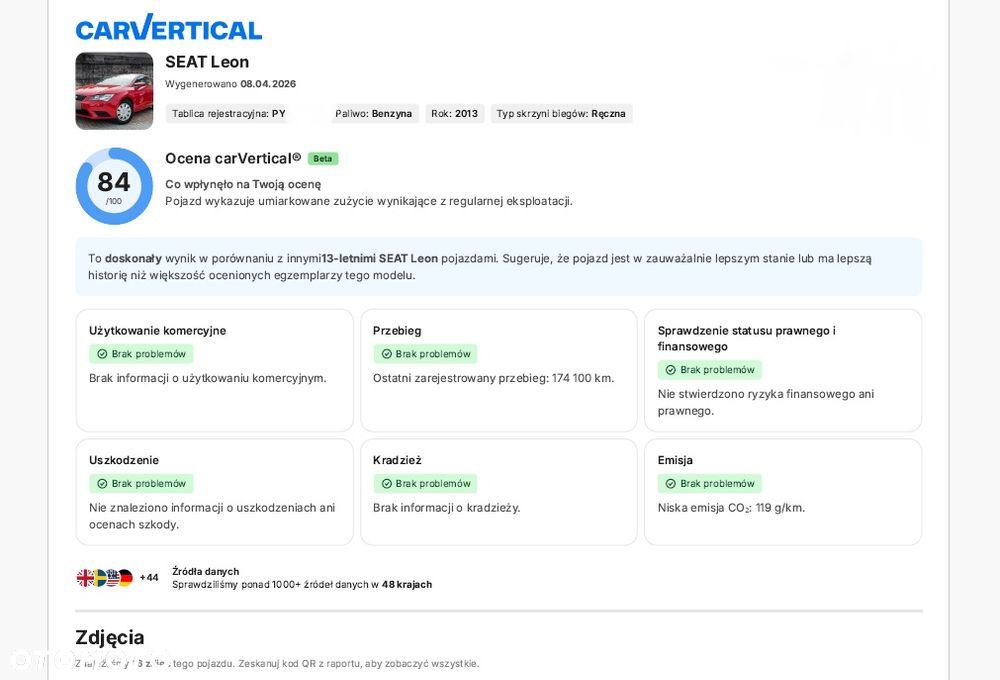1000x680 pixels.
Task: Click the German flag icon
Action: pyautogui.click(x=125, y=578)
